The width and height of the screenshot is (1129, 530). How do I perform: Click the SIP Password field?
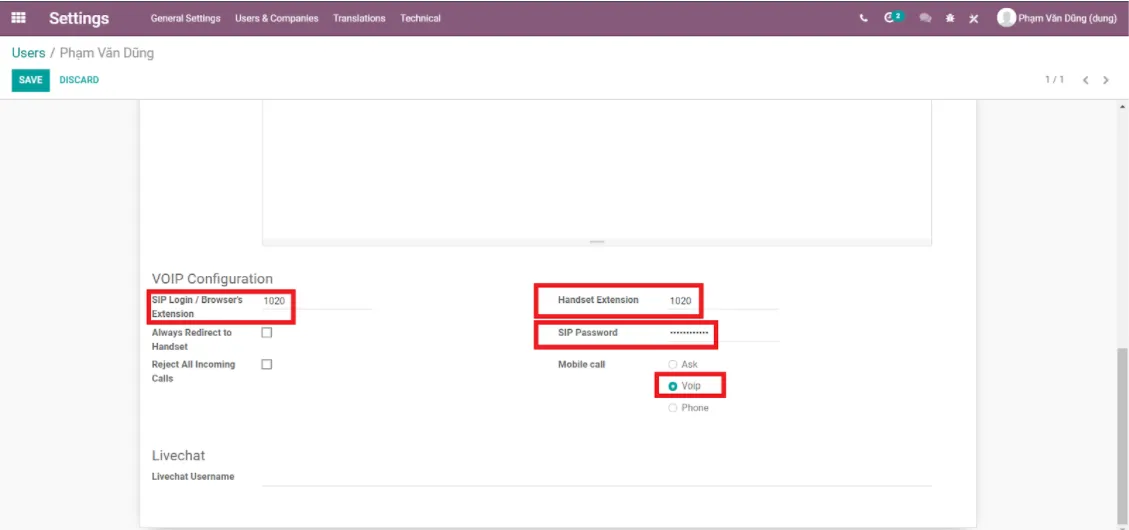coord(724,333)
